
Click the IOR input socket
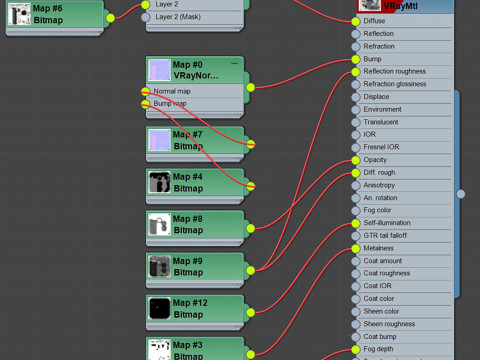coord(356,135)
